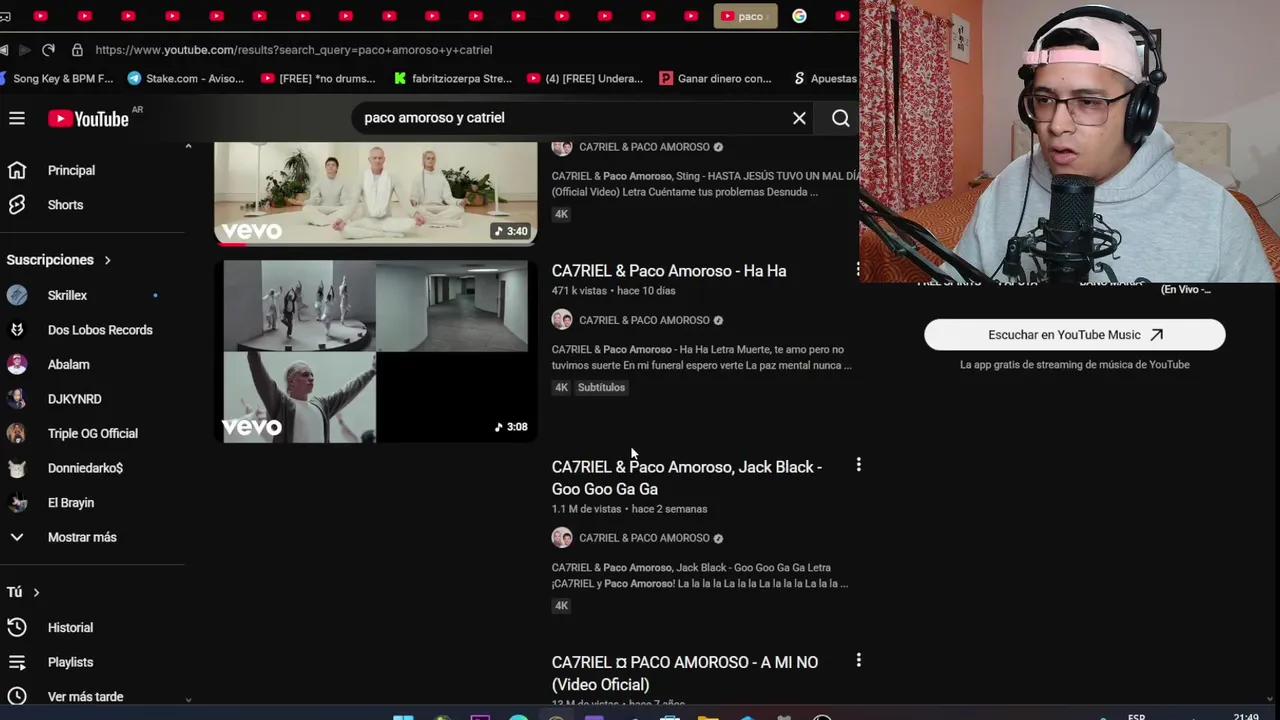
Task: Switch to the Google browser tab
Action: (x=799, y=16)
